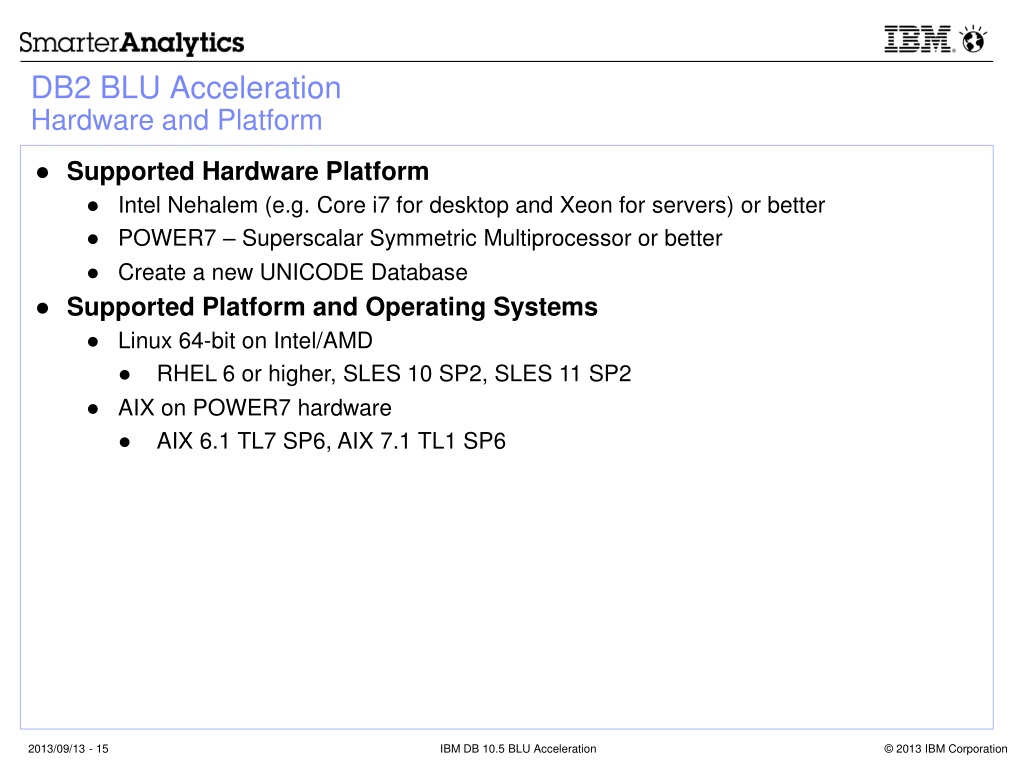This screenshot has width=1024, height=768.
Task: Click 'Supported Platform and Operating Systems' heading
Action: pos(332,307)
